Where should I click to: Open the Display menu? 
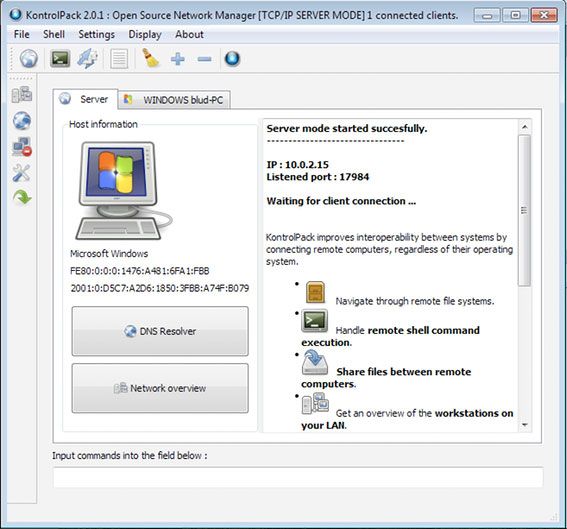(145, 34)
